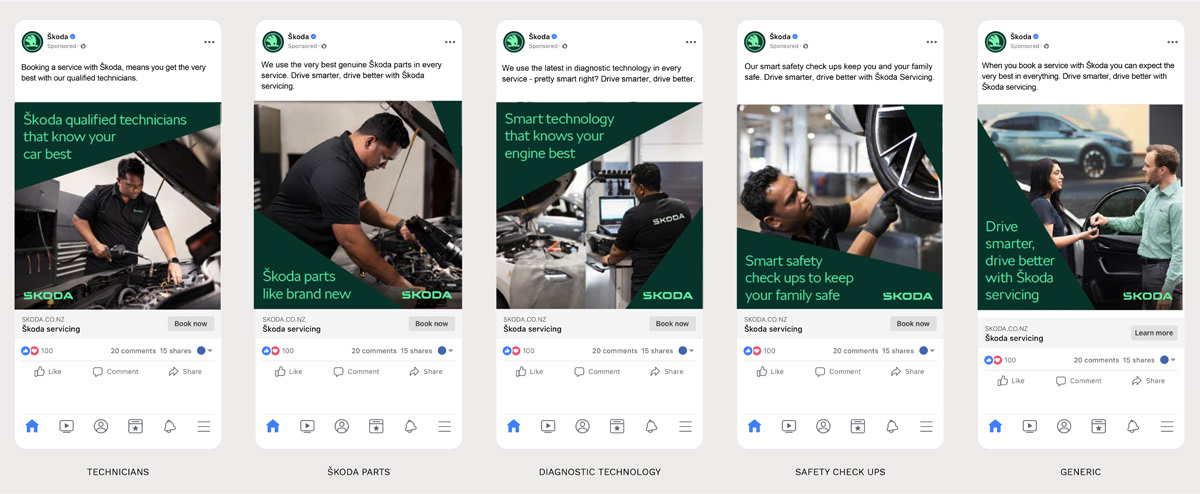Viewport: 1200px width, 494px height.
Task: Open ad image 'Škoda parts like brand new'
Action: point(358,207)
